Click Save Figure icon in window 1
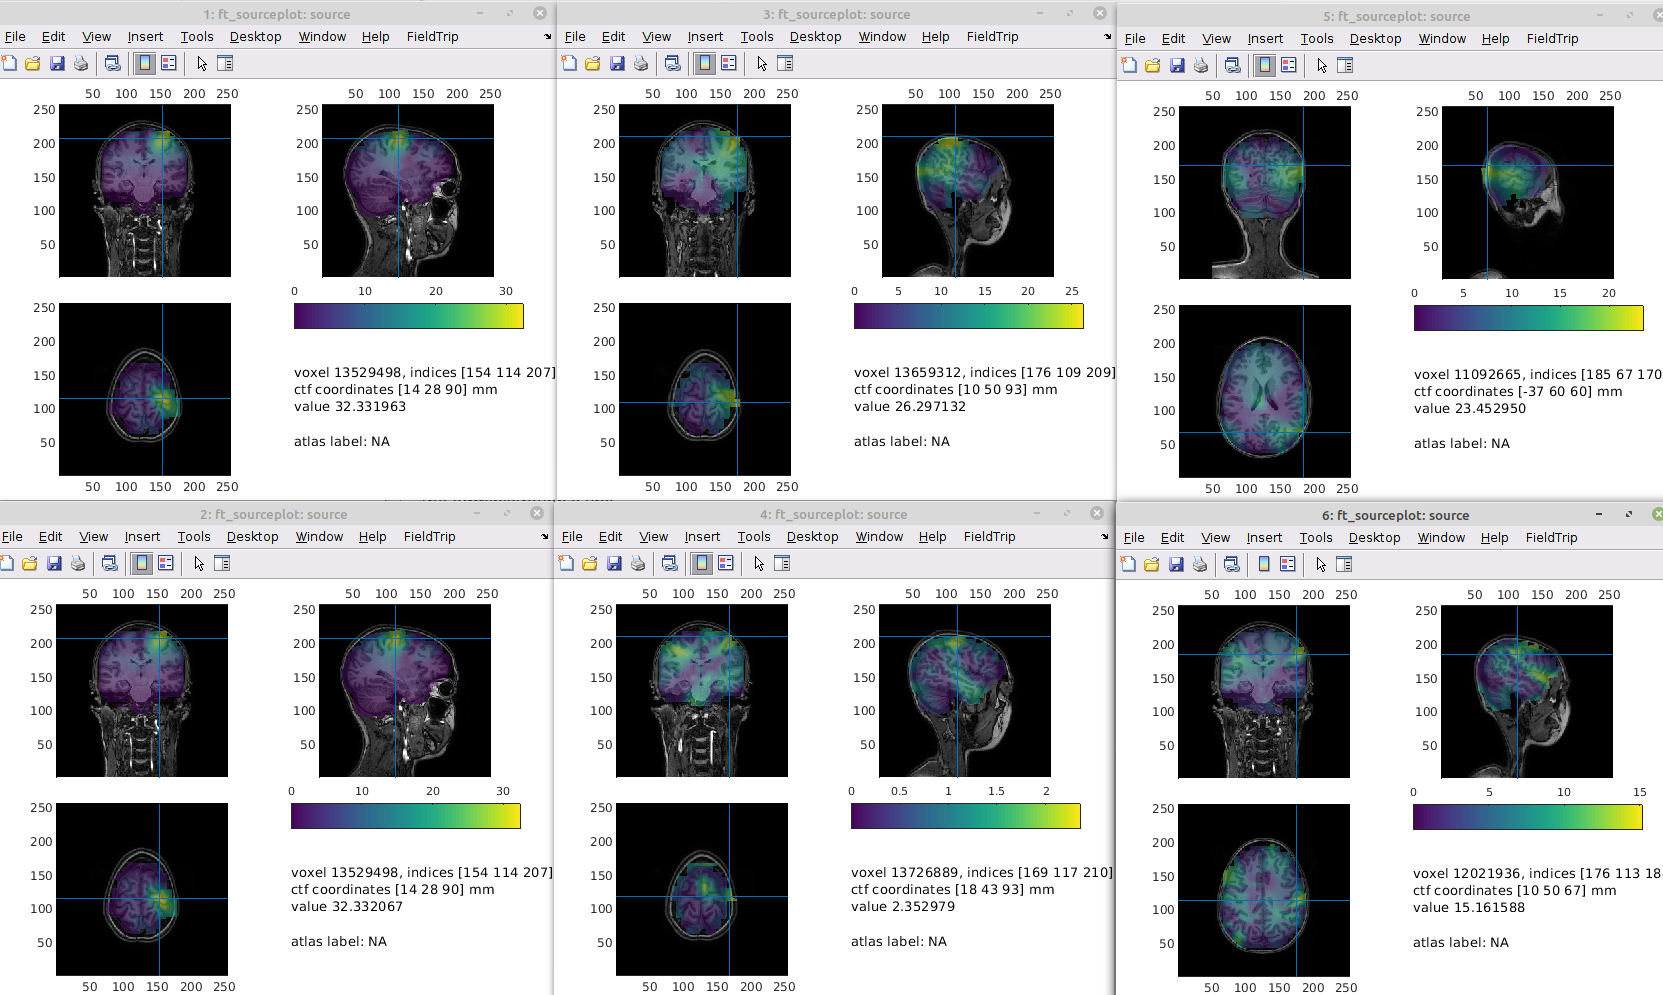This screenshot has width=1663, height=995. [57, 63]
